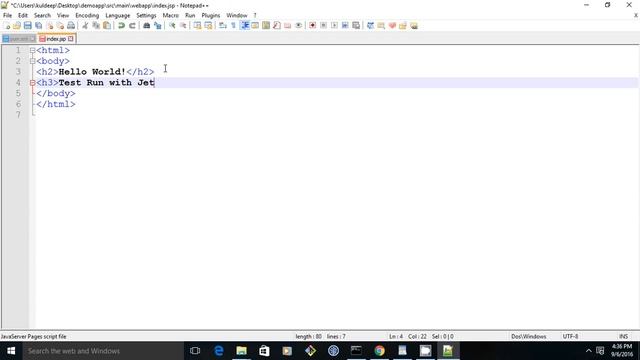
Task: Show hidden system tray icons chevron
Action: pos(589,351)
